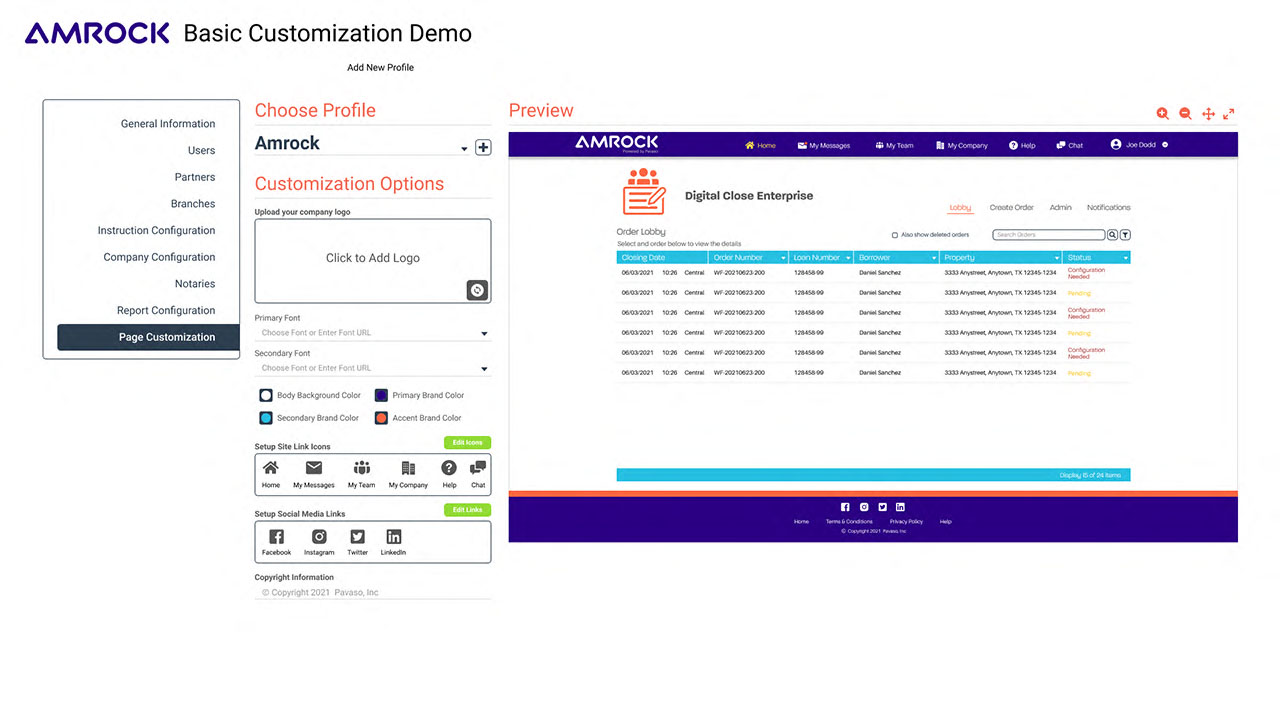Open General Information in the sidebar
Viewport: 1280px width, 720px height.
point(168,124)
